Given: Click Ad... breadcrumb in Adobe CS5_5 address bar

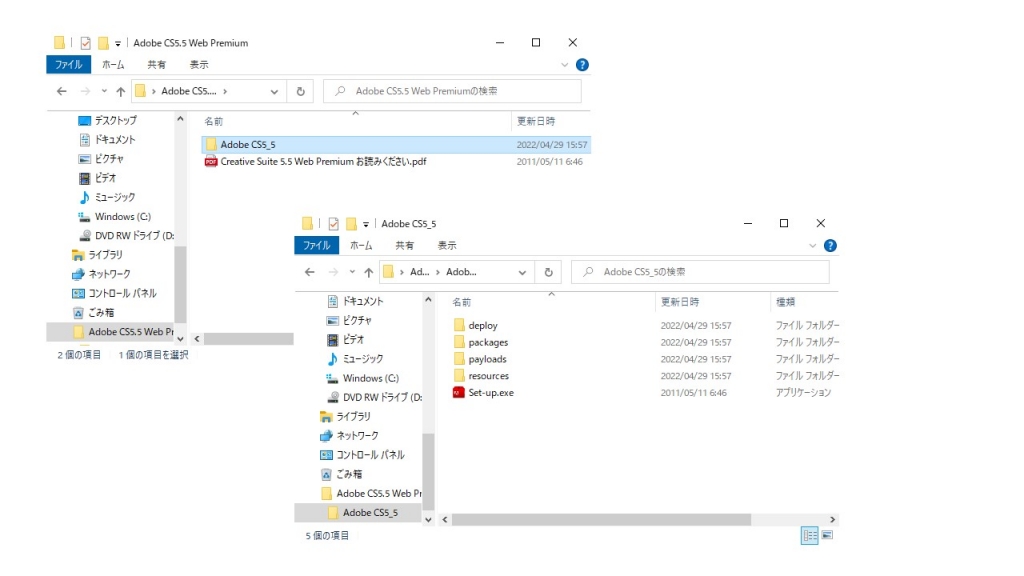Looking at the screenshot, I should tap(419, 272).
